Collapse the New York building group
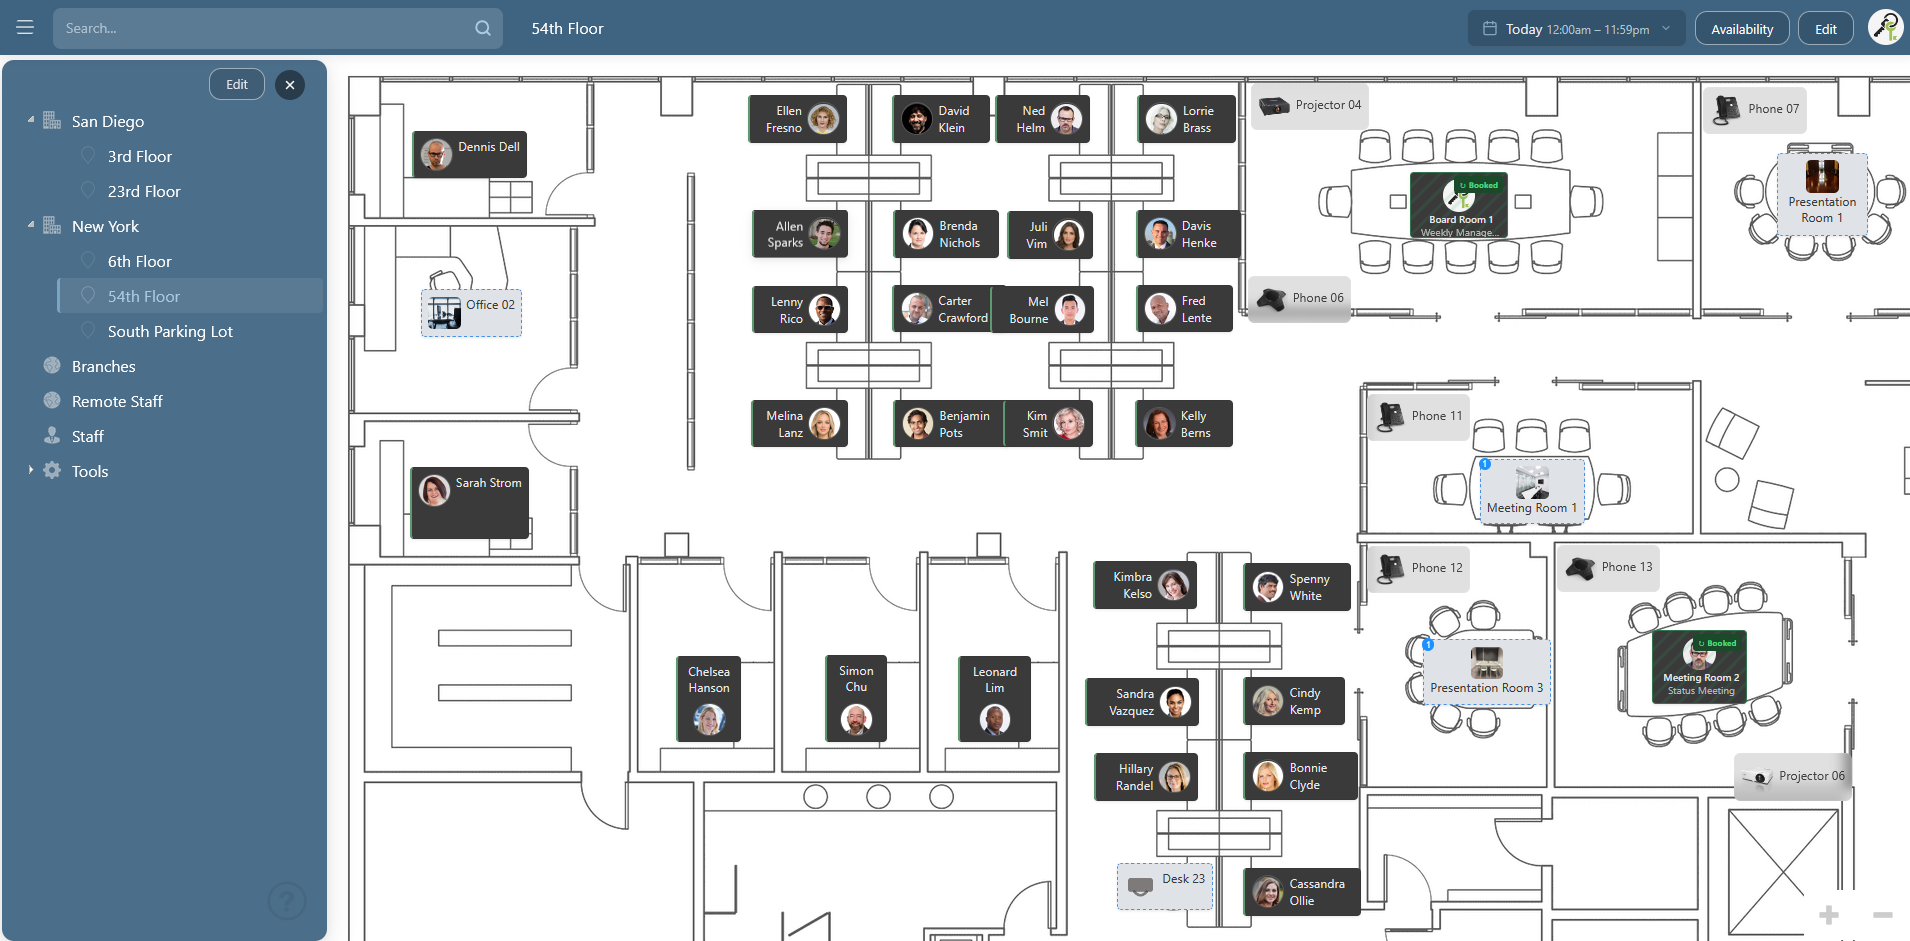The height and width of the screenshot is (941, 1910). [29, 225]
